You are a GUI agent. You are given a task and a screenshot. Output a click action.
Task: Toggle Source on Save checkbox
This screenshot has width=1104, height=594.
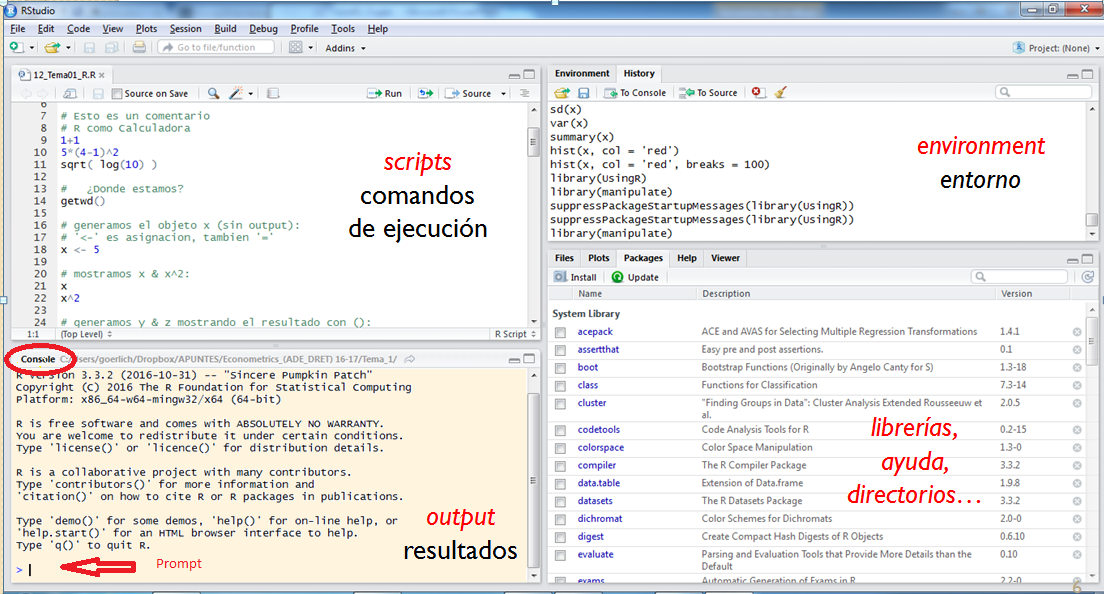(118, 94)
